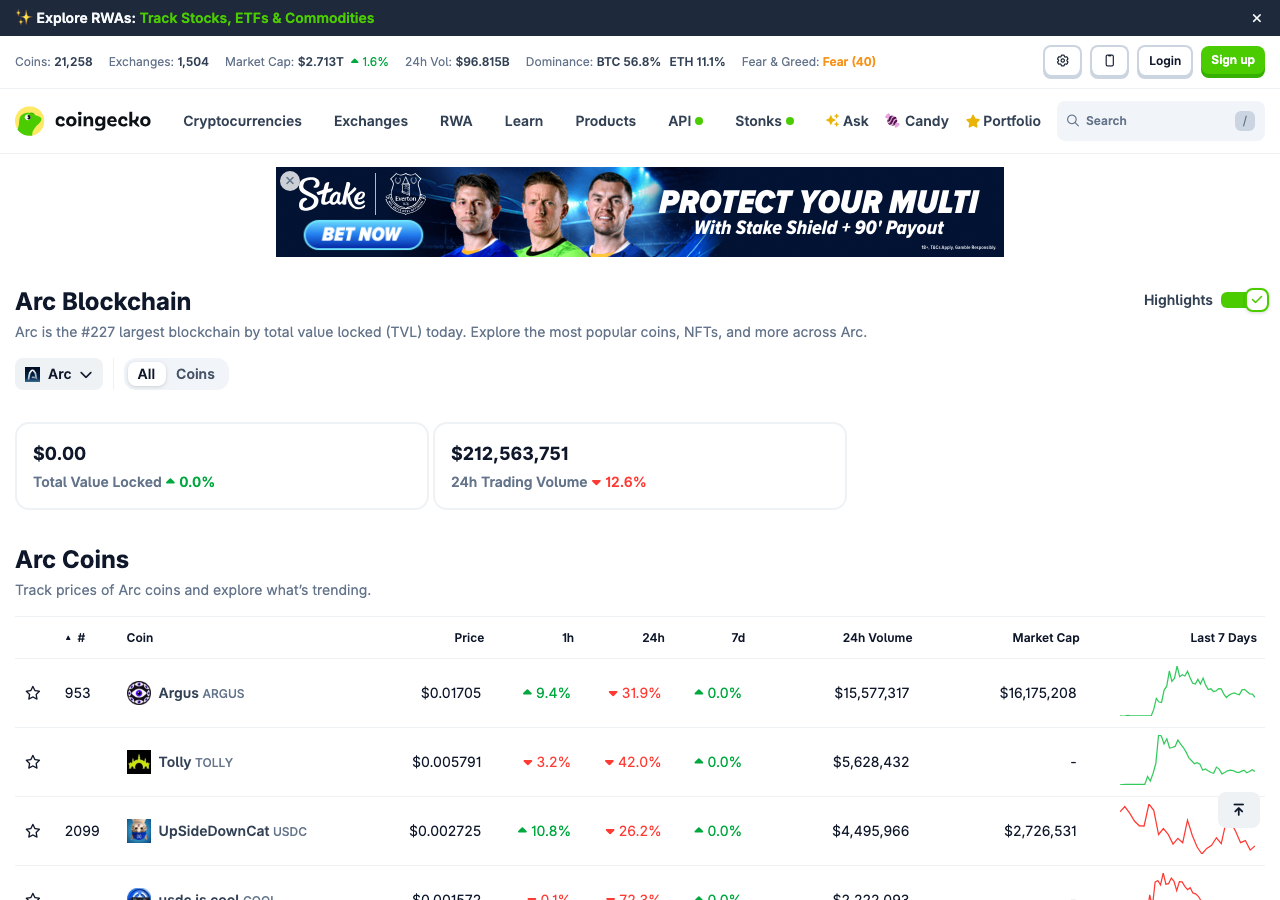Viewport: 1280px width, 900px height.
Task: Select the All filter tab
Action: (146, 374)
